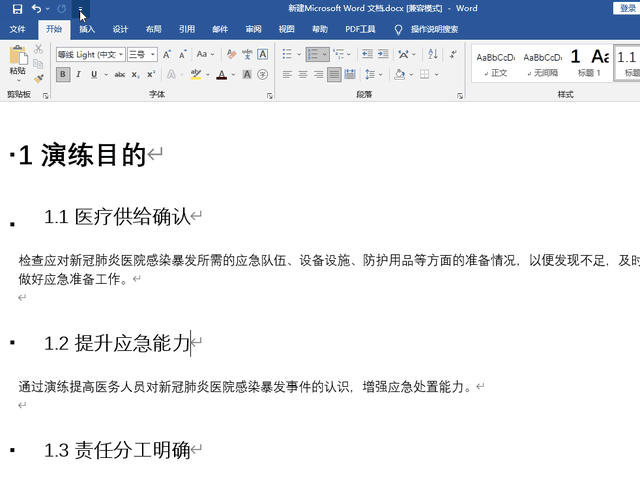The height and width of the screenshot is (484, 640).
Task: Paste clipboard contents with 粘贴
Action: coord(18,61)
